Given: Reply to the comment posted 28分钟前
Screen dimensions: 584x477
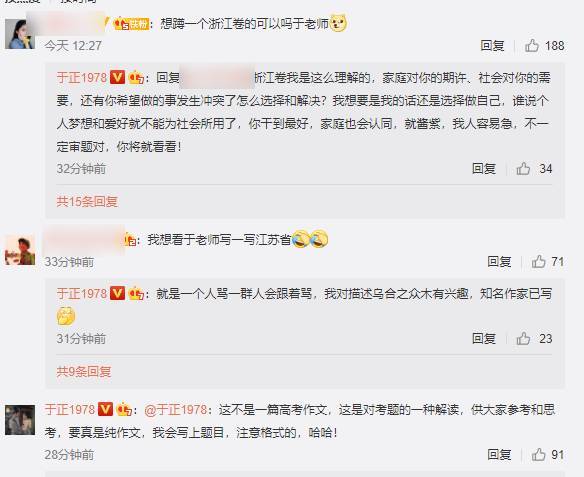Looking at the screenshot, I should pos(499,454).
